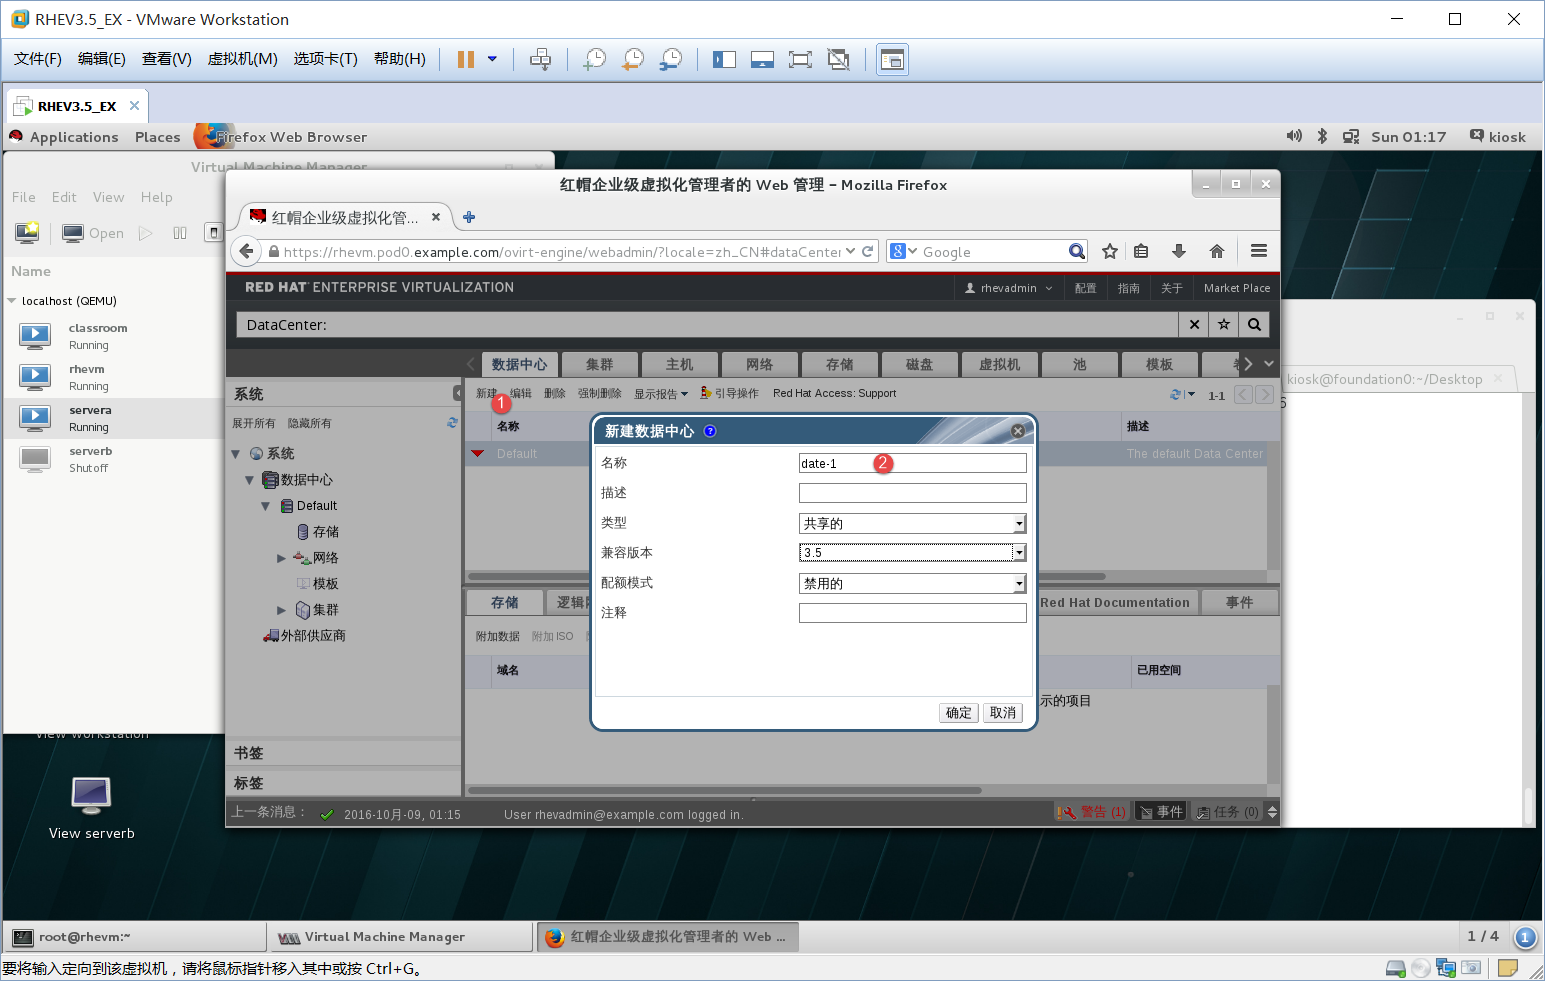Bookmark RHEV search with star button
Image resolution: width=1545 pixels, height=981 pixels.
[1224, 324]
